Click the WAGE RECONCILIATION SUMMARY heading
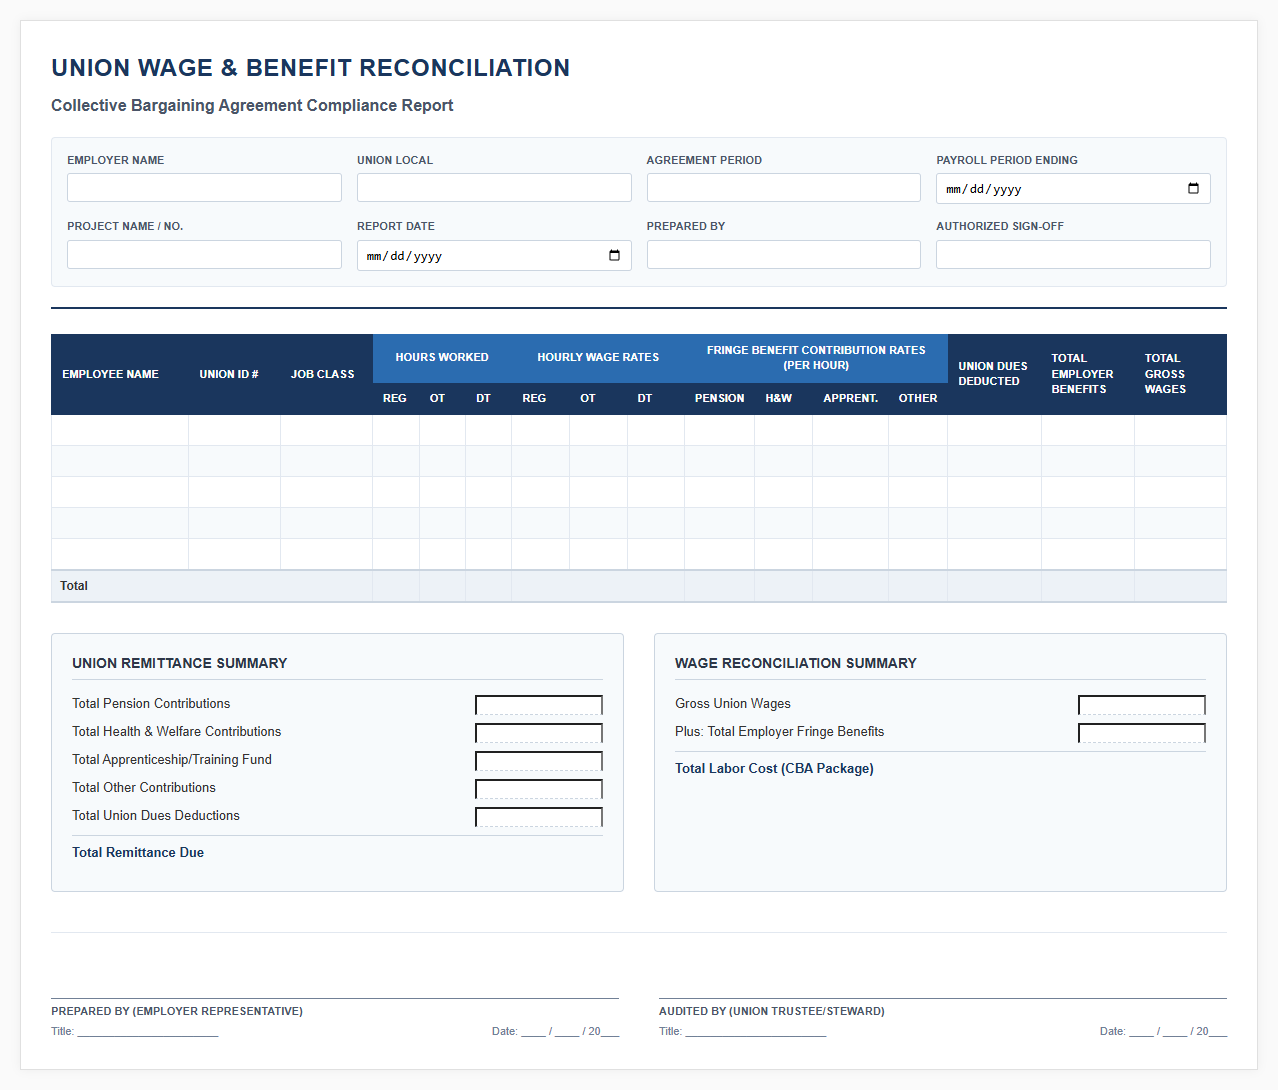 point(796,663)
